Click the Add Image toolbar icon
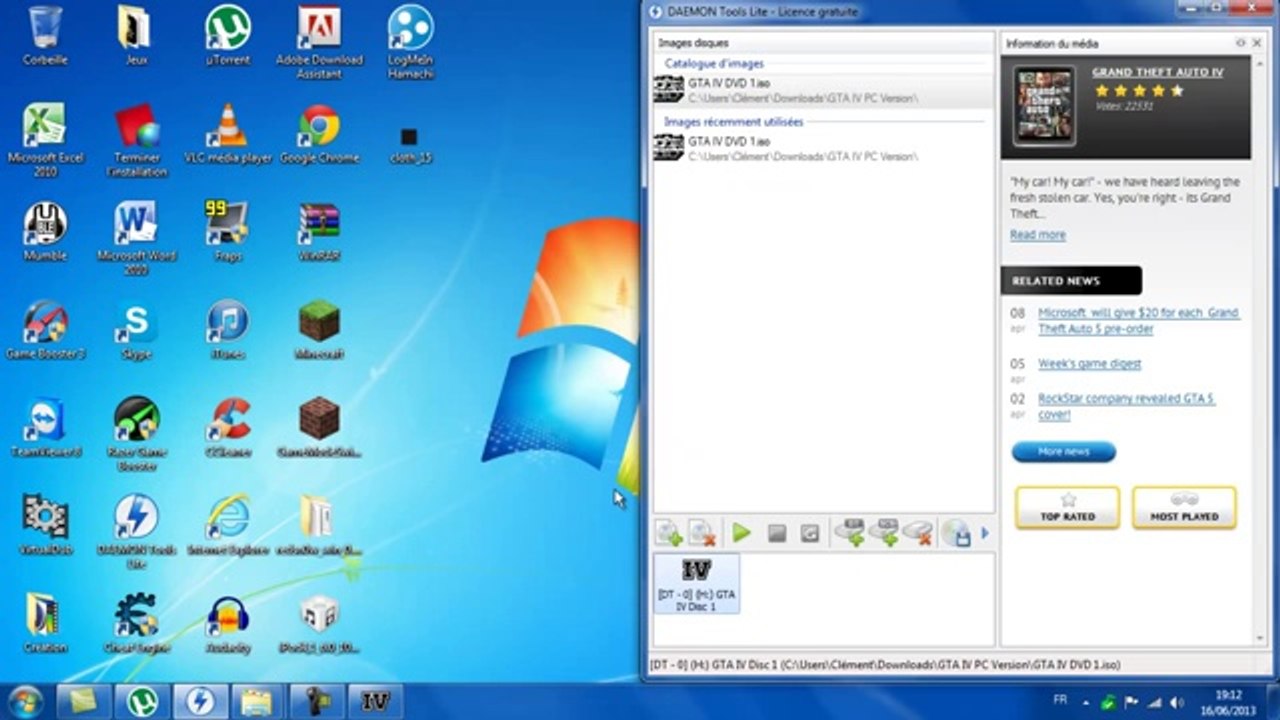The image size is (1280, 720). 668,533
